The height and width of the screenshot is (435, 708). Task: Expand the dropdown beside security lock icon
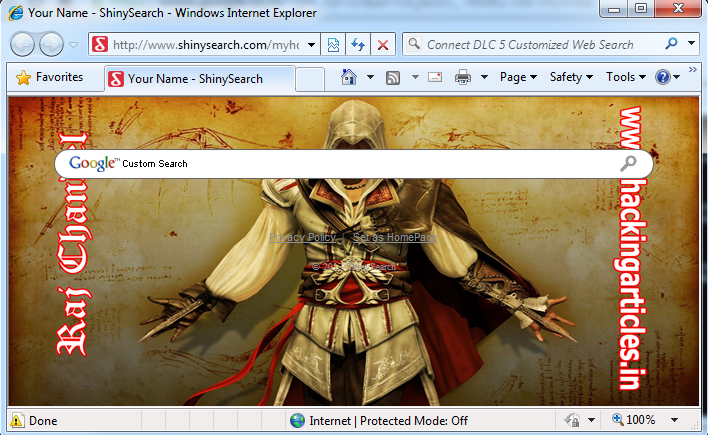(592, 421)
